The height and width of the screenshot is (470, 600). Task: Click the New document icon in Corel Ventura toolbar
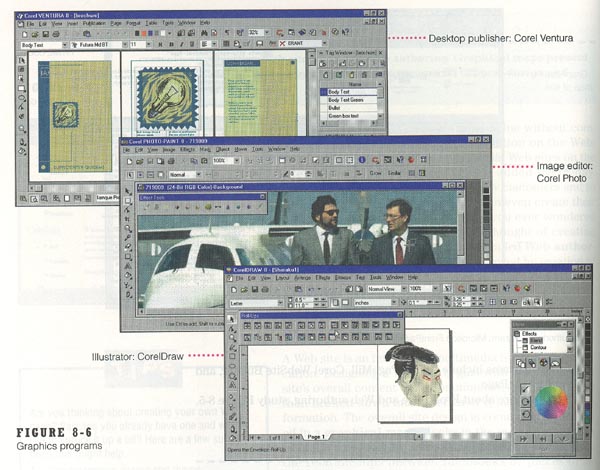[x=24, y=34]
